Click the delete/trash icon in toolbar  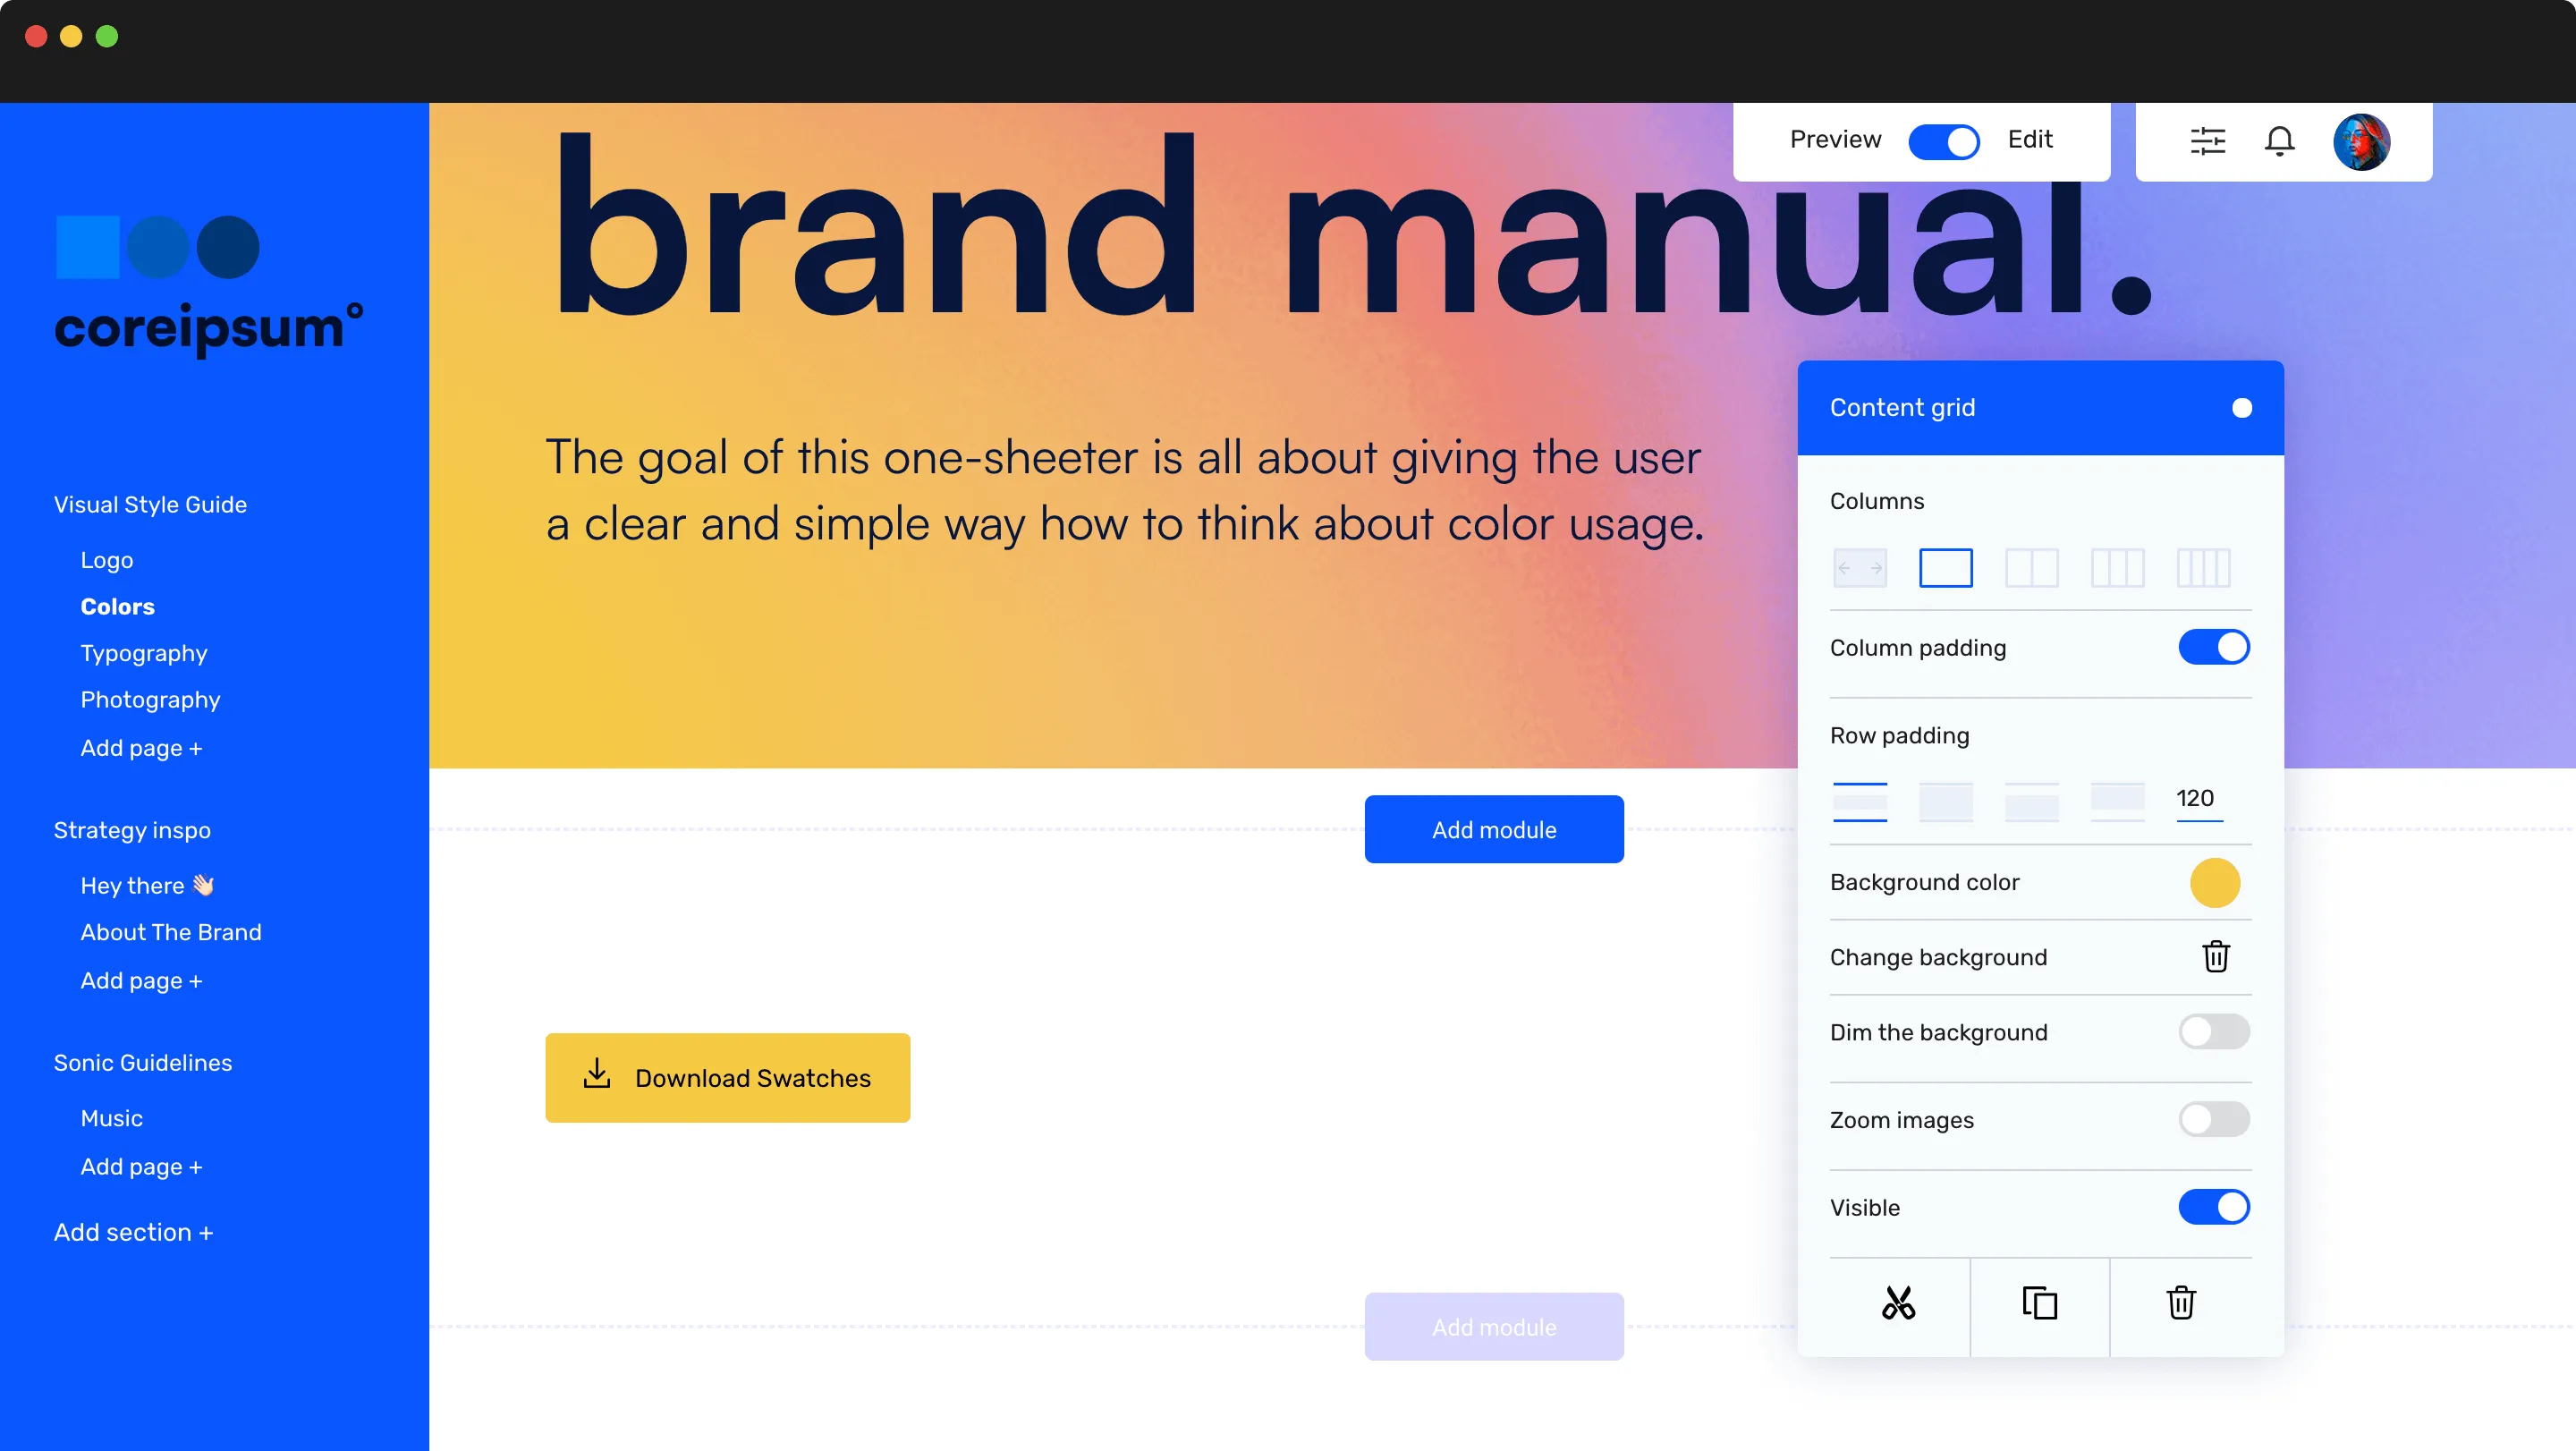pos(2180,1304)
